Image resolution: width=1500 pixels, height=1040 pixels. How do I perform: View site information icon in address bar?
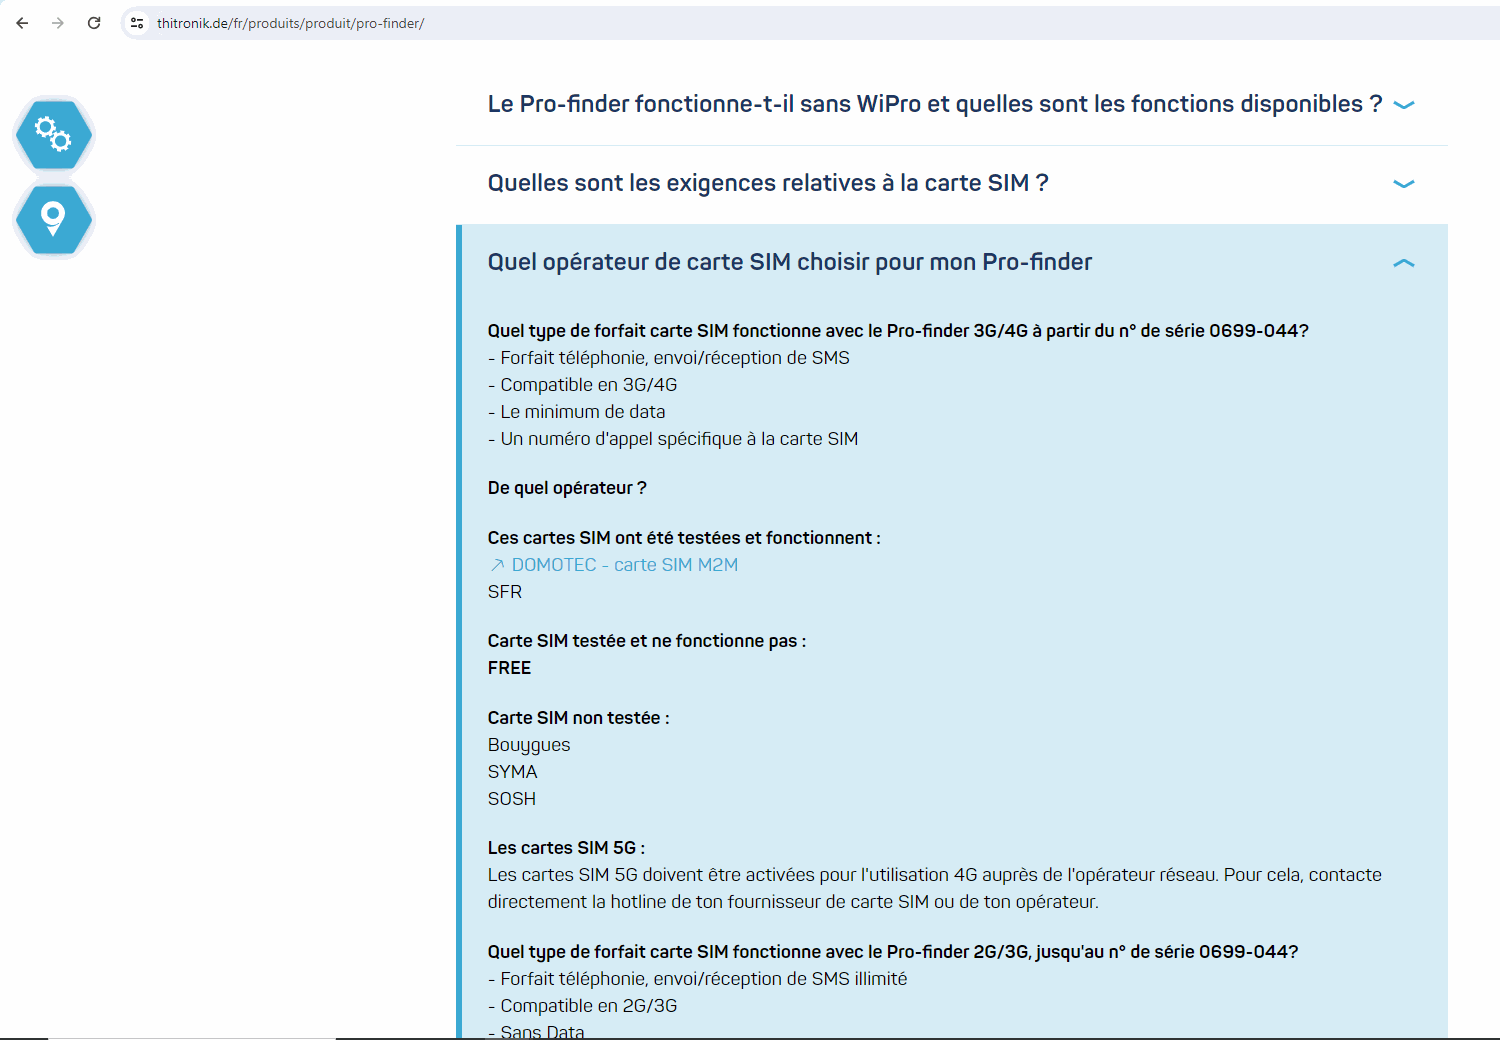(138, 23)
